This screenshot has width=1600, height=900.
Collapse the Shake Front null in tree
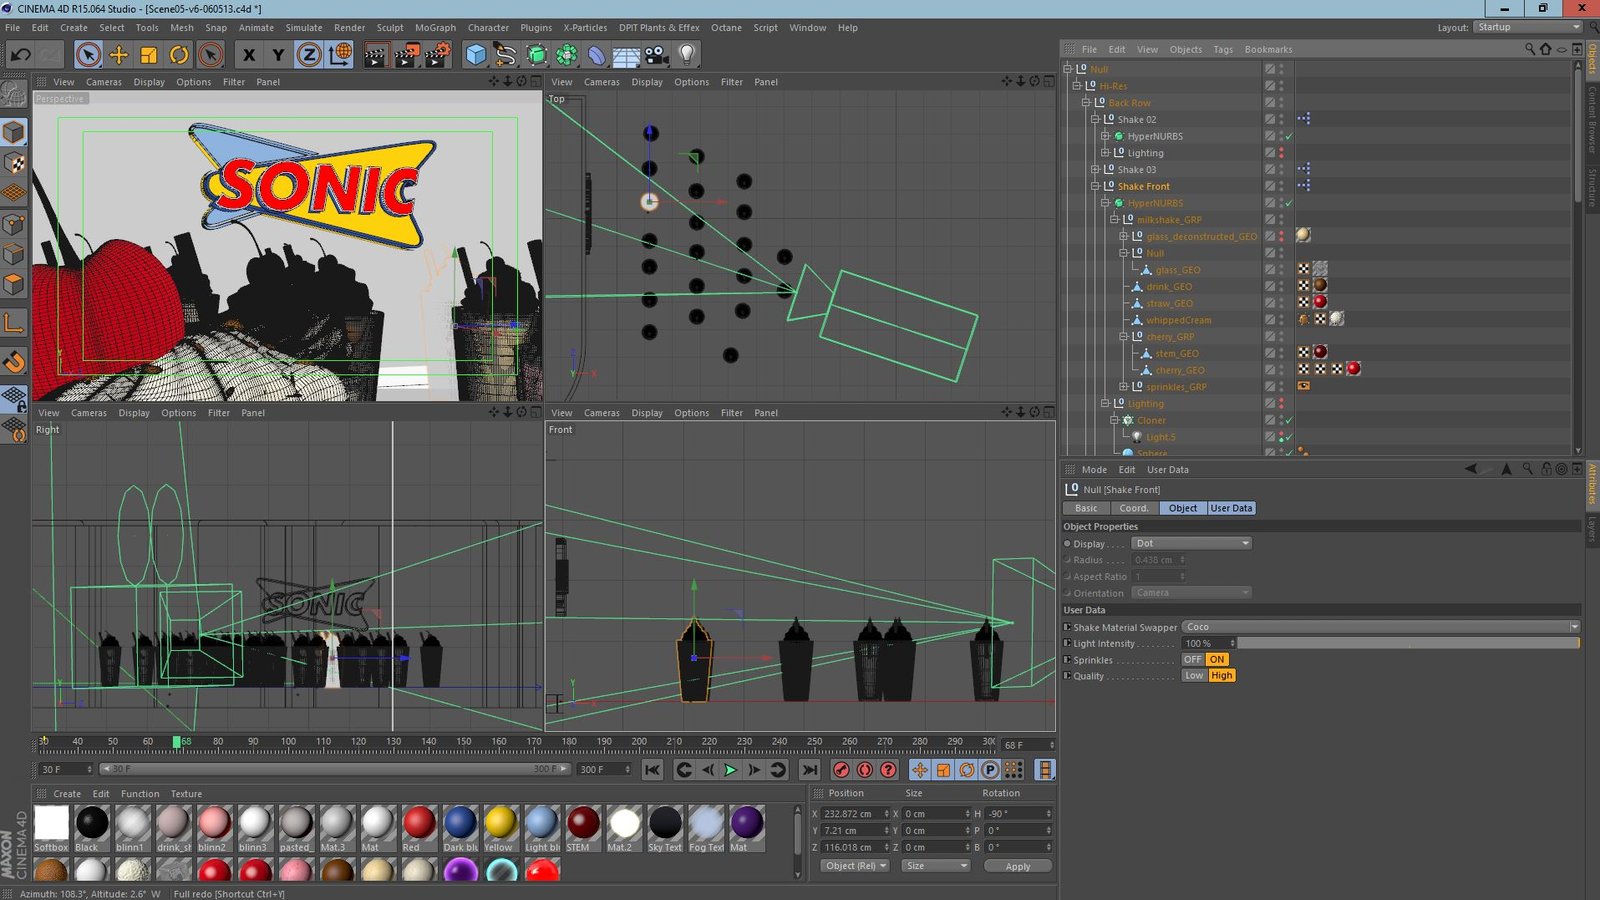tap(1095, 186)
